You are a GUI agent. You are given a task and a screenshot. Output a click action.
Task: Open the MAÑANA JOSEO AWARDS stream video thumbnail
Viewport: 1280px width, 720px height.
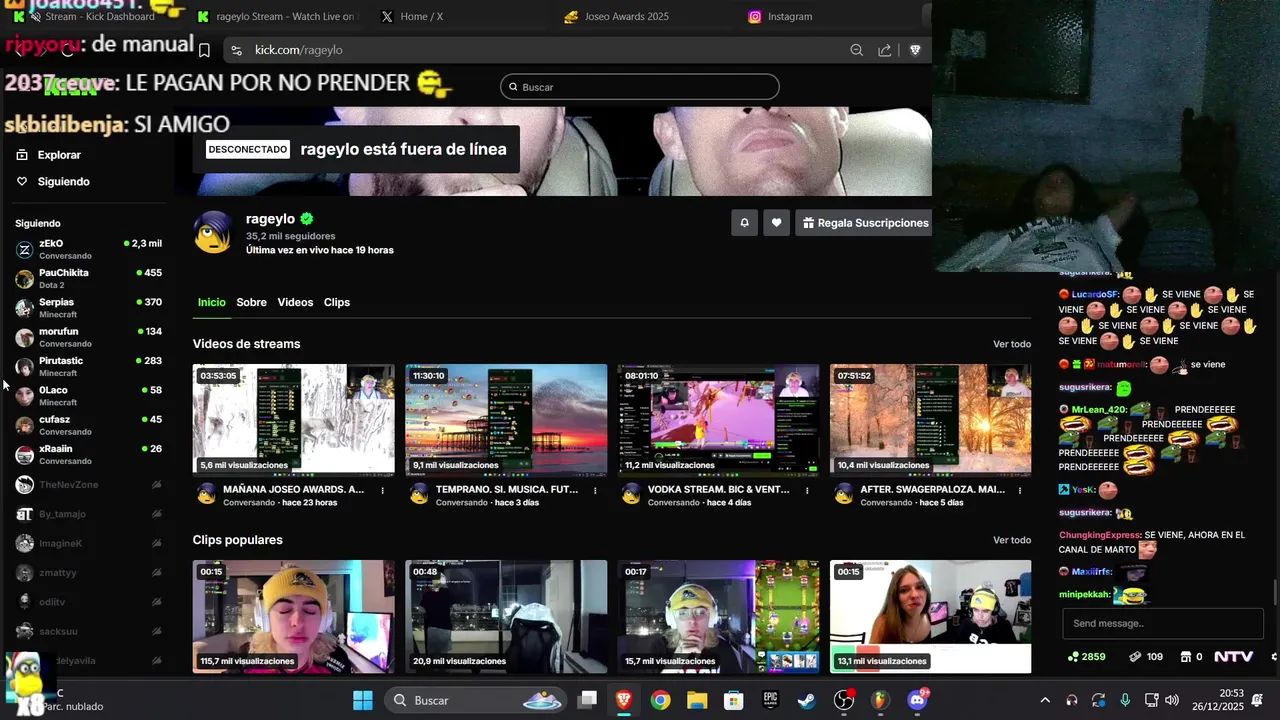click(x=294, y=419)
